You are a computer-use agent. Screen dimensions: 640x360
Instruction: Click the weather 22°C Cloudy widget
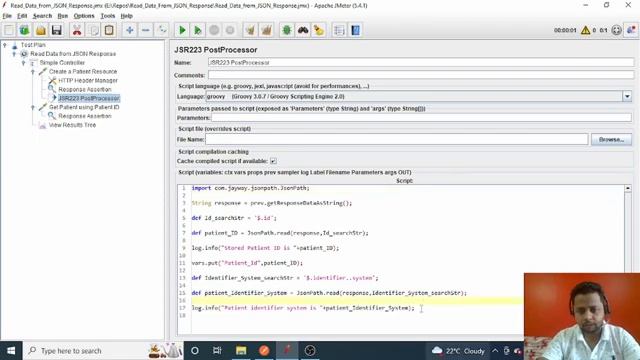point(458,351)
